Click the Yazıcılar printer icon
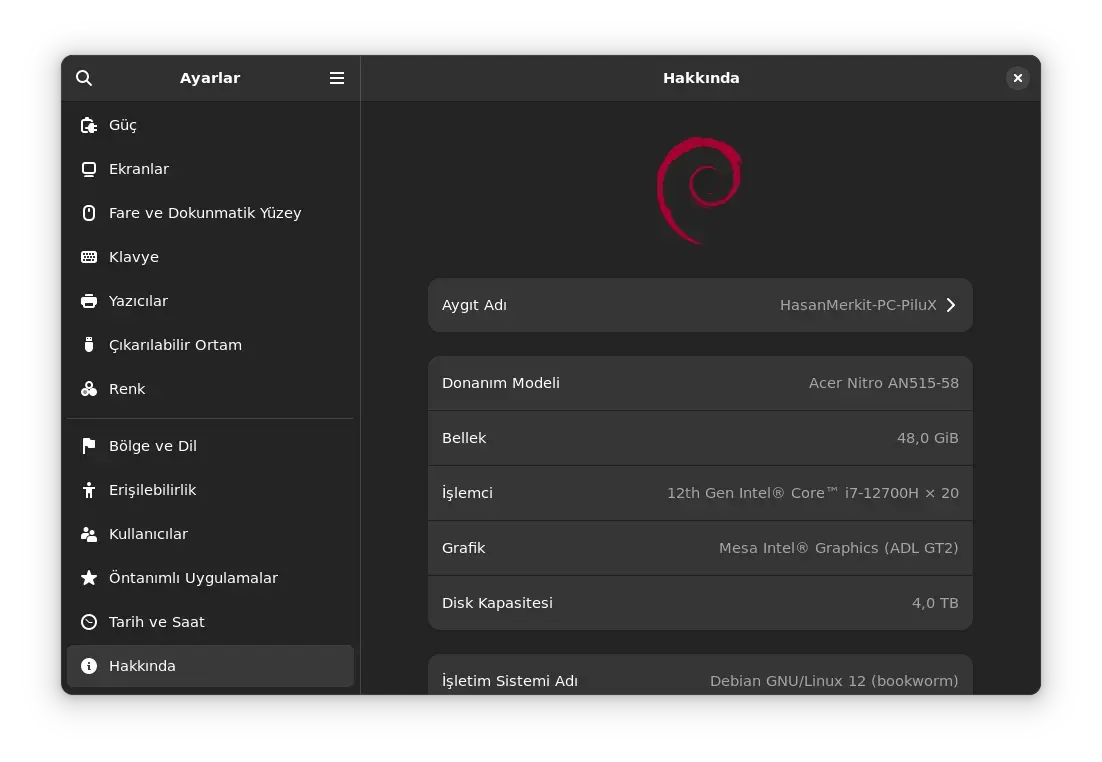Viewport: 1102px width, 762px height. (x=89, y=301)
